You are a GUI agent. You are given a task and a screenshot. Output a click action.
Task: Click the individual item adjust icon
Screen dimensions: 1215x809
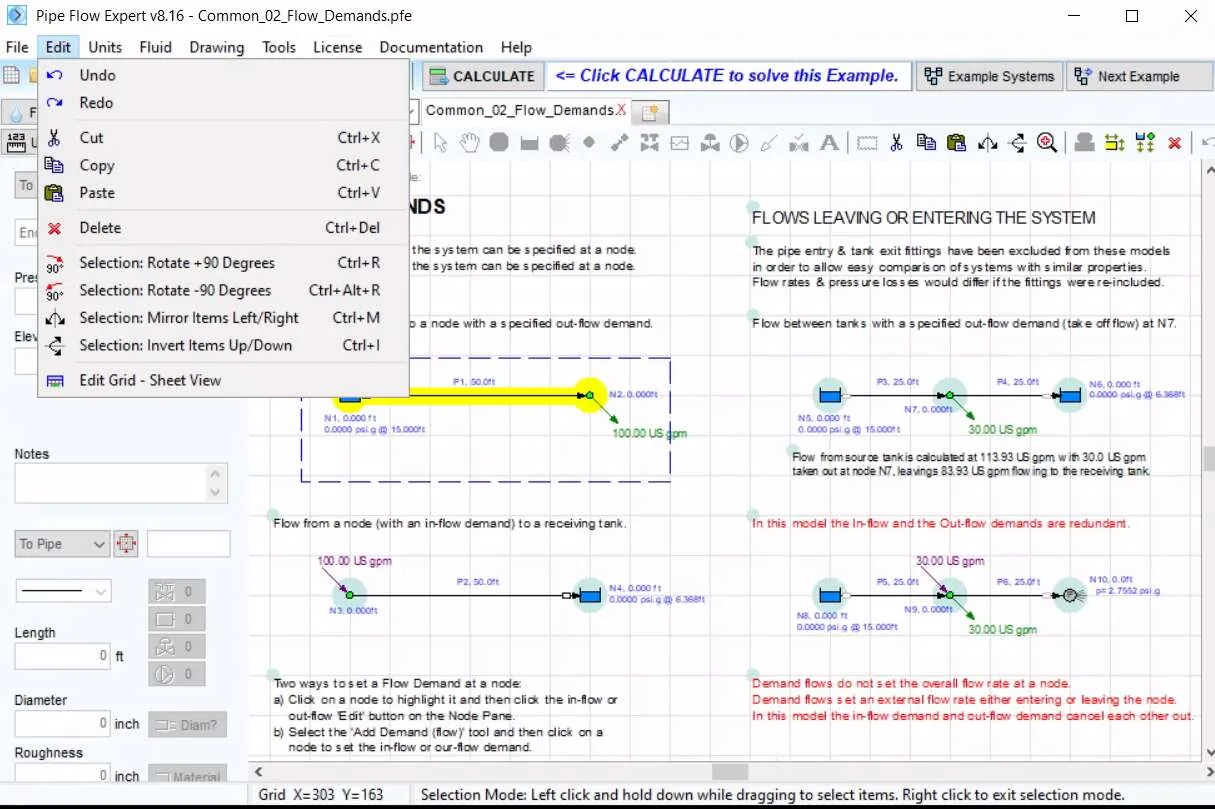pyautogui.click(x=1084, y=143)
